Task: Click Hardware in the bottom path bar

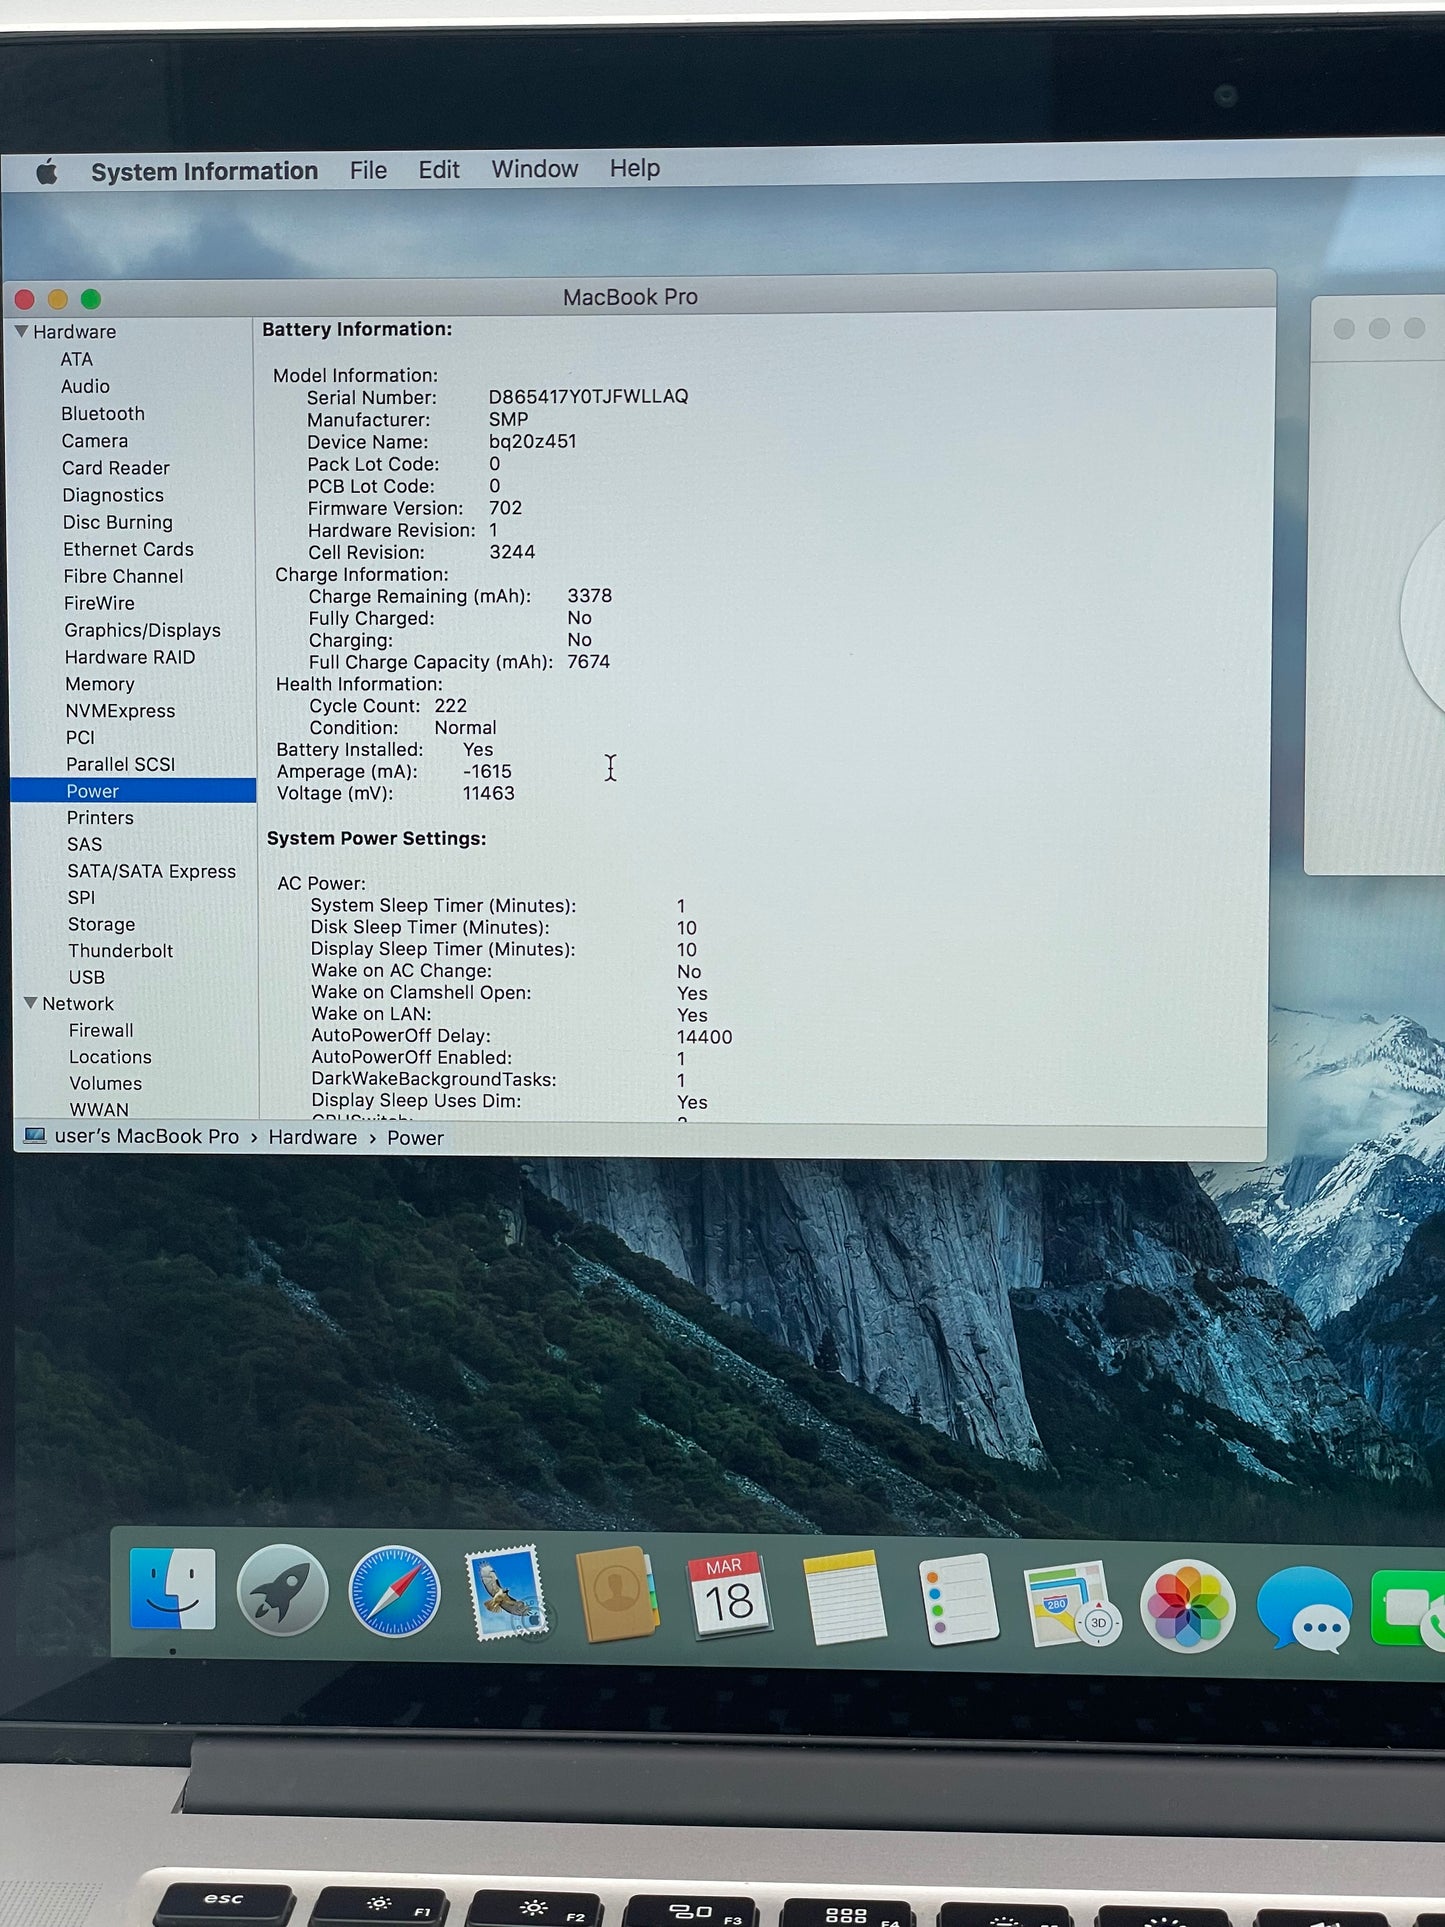Action: click(x=312, y=1137)
